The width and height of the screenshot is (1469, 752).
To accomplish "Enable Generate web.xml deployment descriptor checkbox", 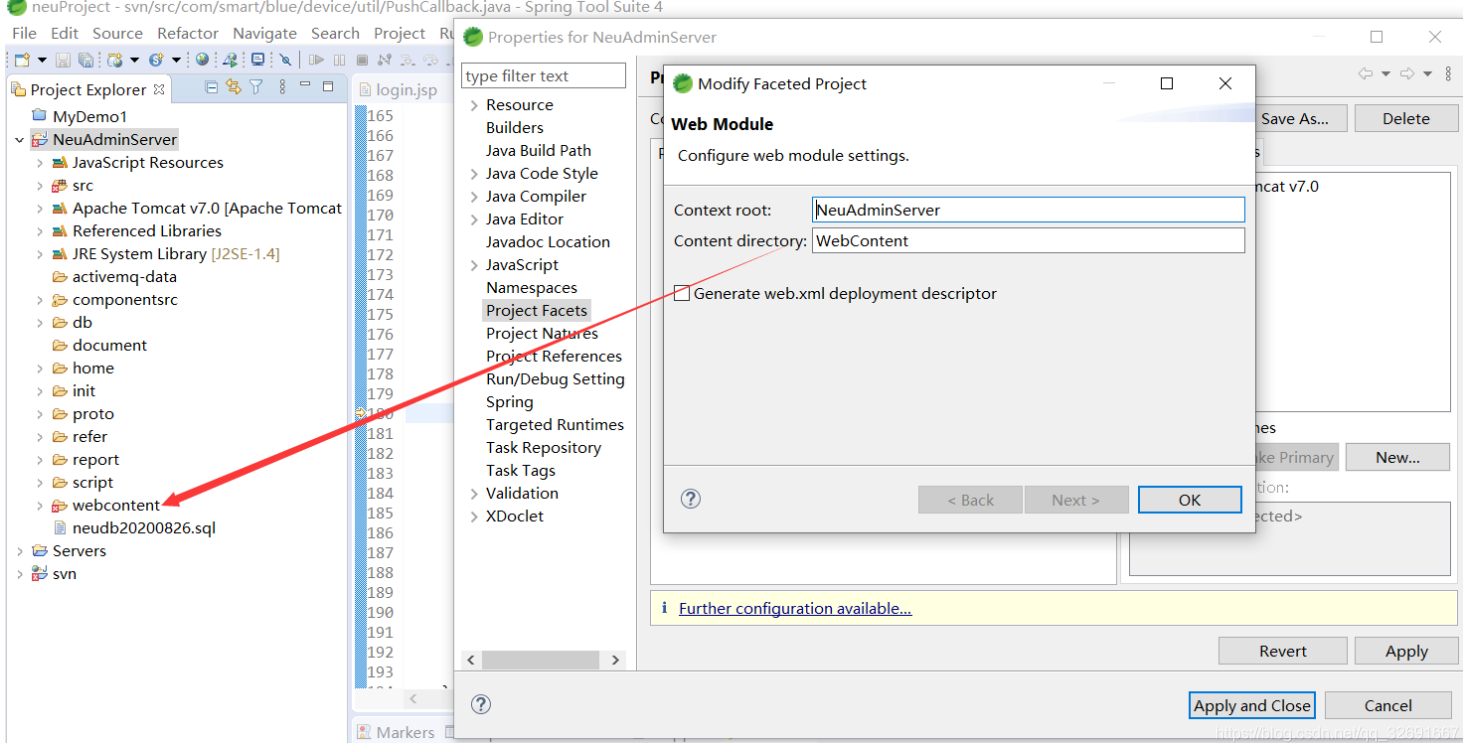I will [x=682, y=293].
